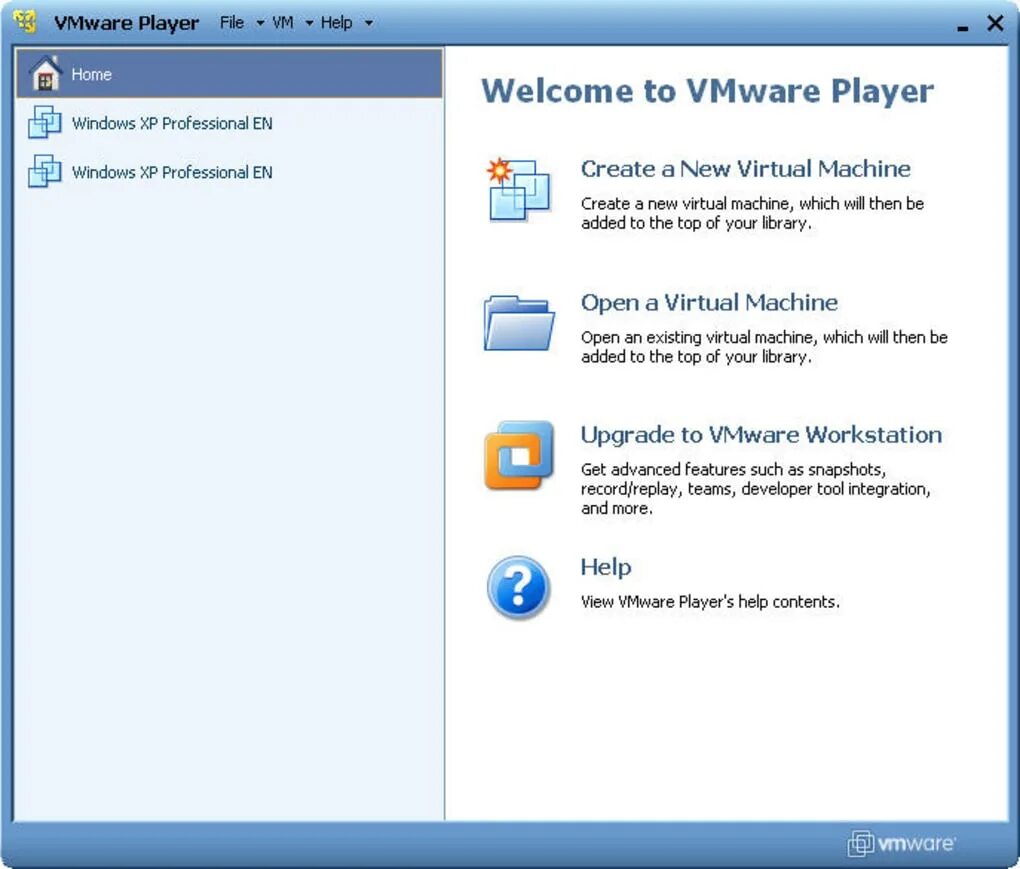Select first Windows XP Professional EN entry text
Viewport: 1020px width, 869px height.
pyautogui.click(x=172, y=124)
